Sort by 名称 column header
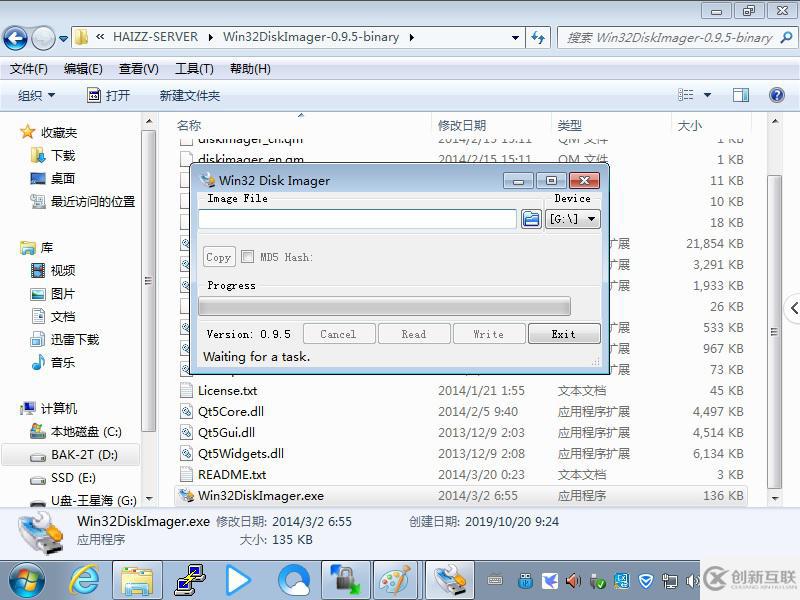Screen dimensions: 800x600 (189, 126)
